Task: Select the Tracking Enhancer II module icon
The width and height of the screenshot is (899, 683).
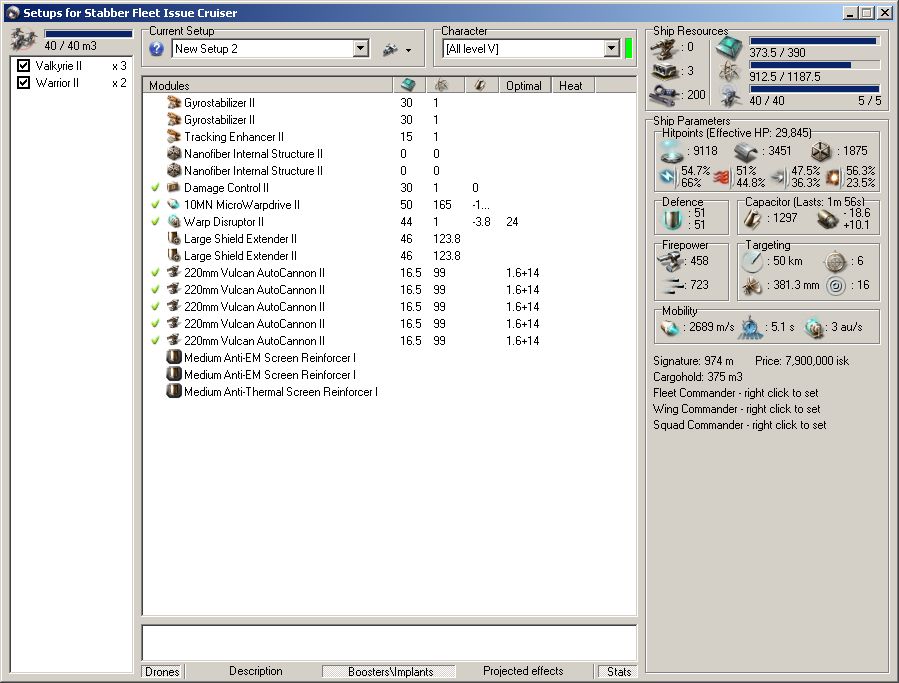Action: 174,136
